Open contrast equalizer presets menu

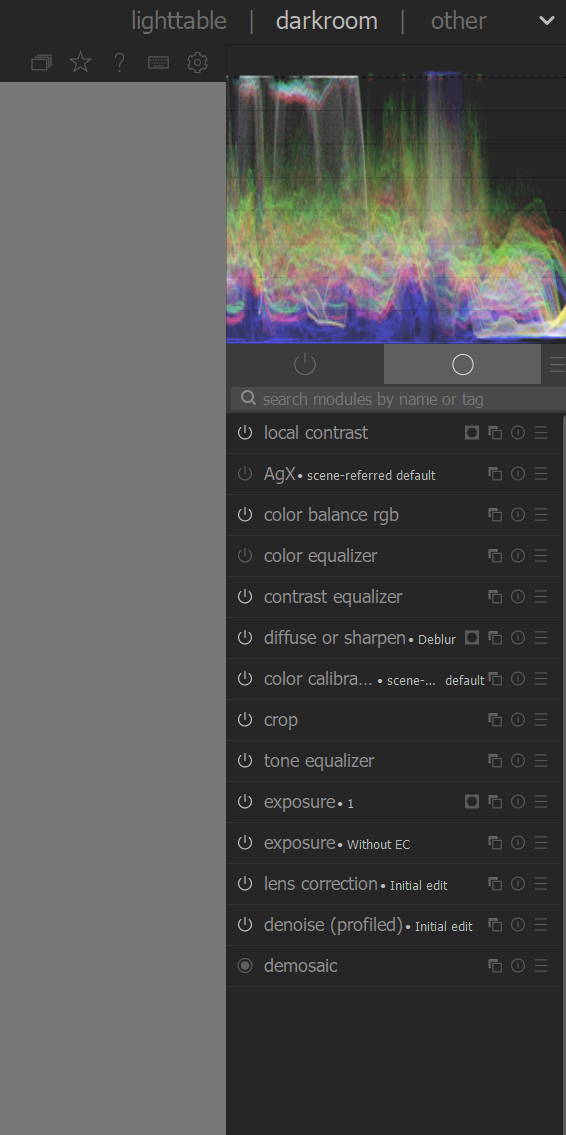(x=541, y=596)
